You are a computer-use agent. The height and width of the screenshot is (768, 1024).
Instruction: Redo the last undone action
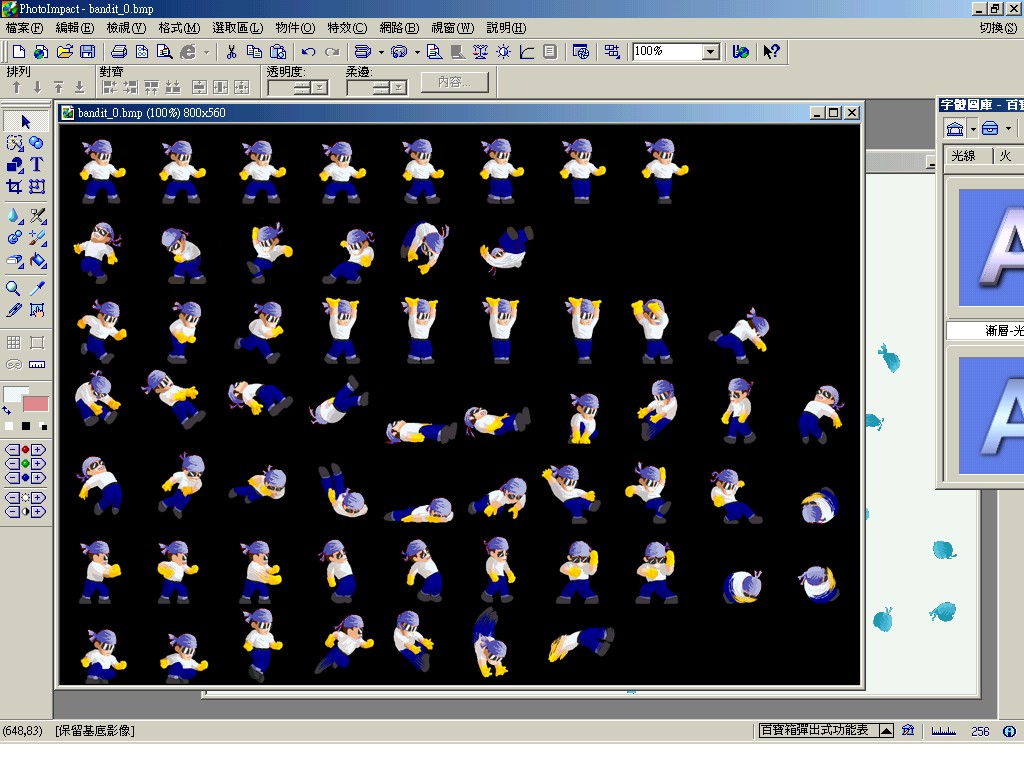point(332,52)
